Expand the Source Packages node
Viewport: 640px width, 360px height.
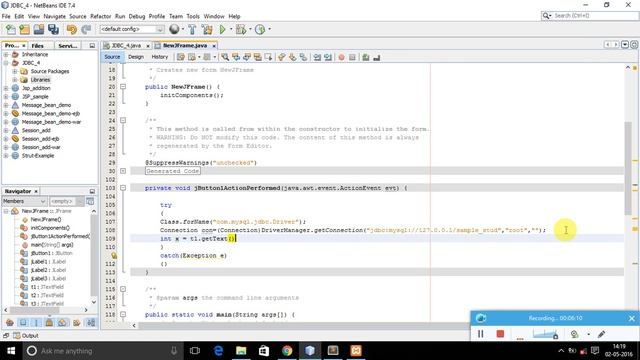[15, 71]
